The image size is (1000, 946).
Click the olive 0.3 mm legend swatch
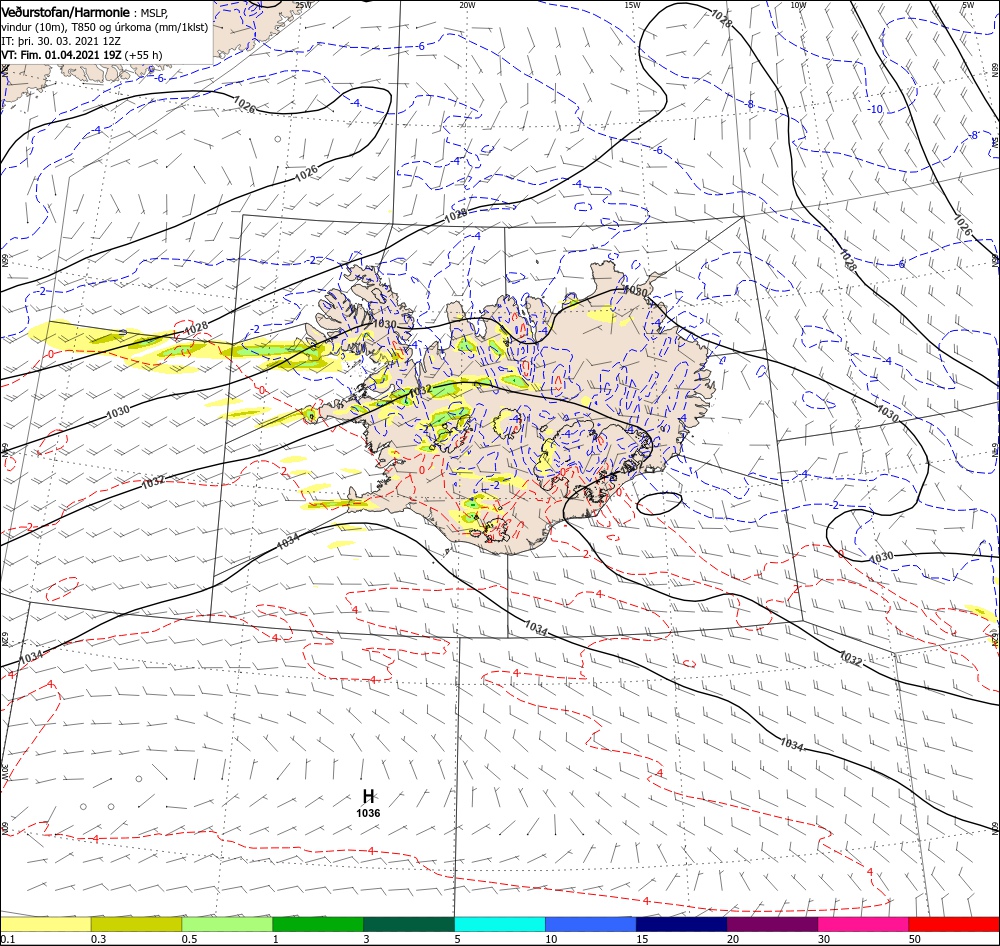click(136, 924)
